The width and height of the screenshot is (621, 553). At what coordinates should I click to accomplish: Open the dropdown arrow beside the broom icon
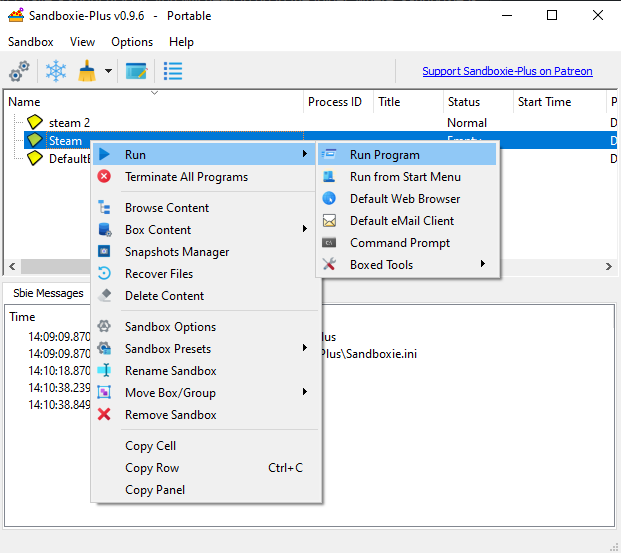coord(108,71)
